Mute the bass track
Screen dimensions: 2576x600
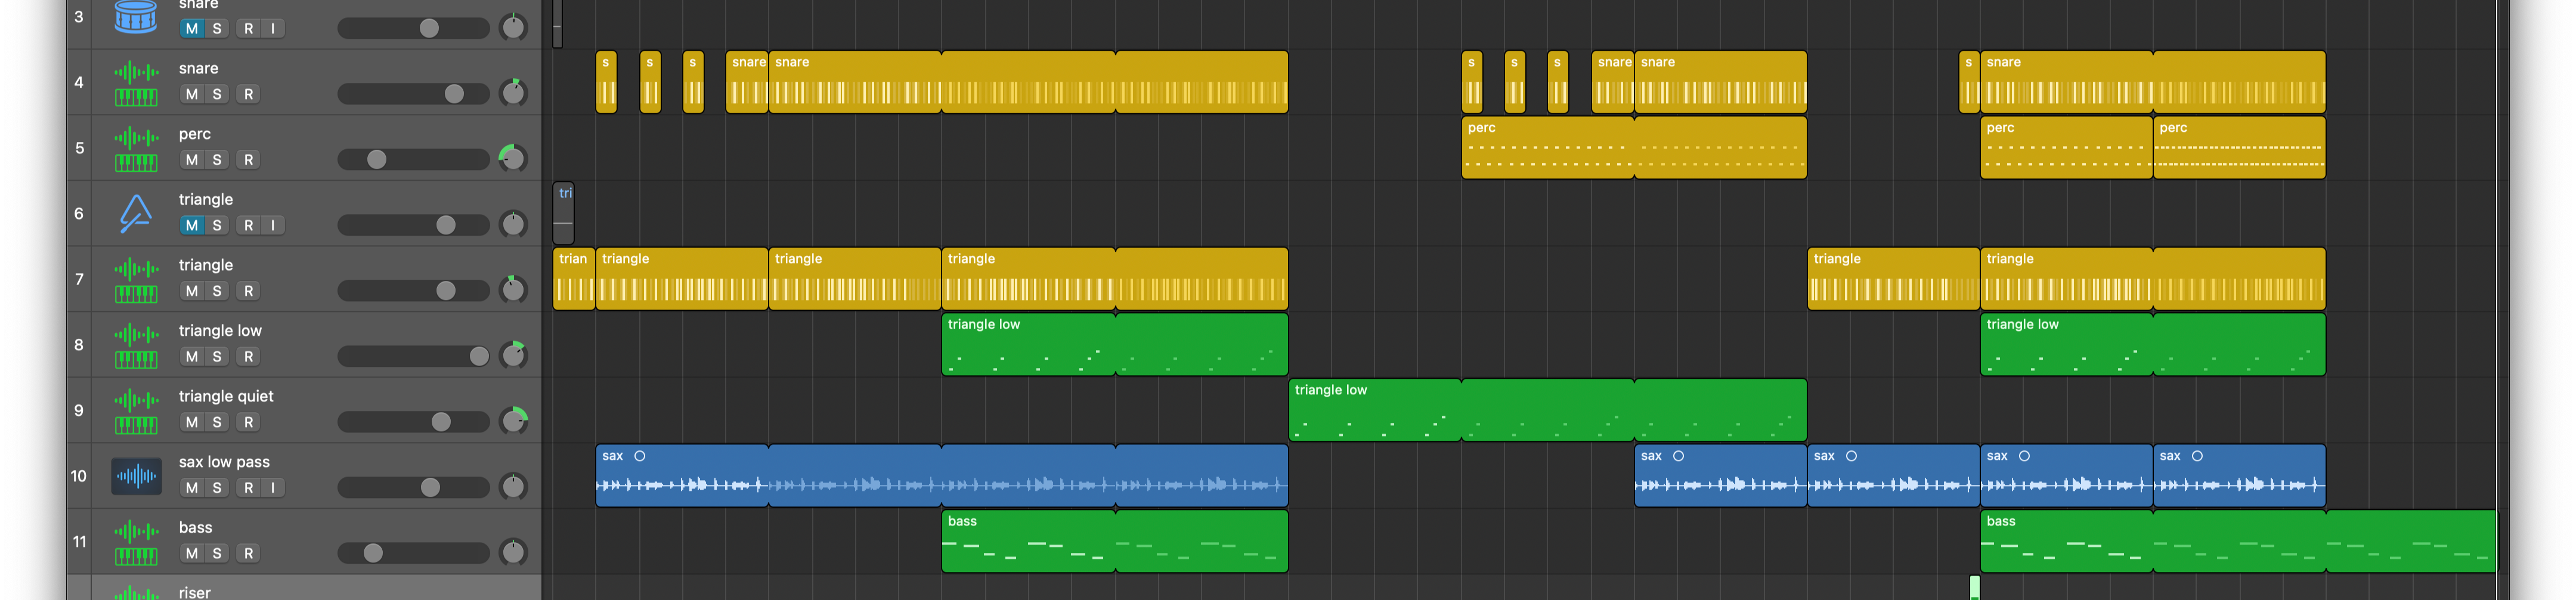coord(192,553)
